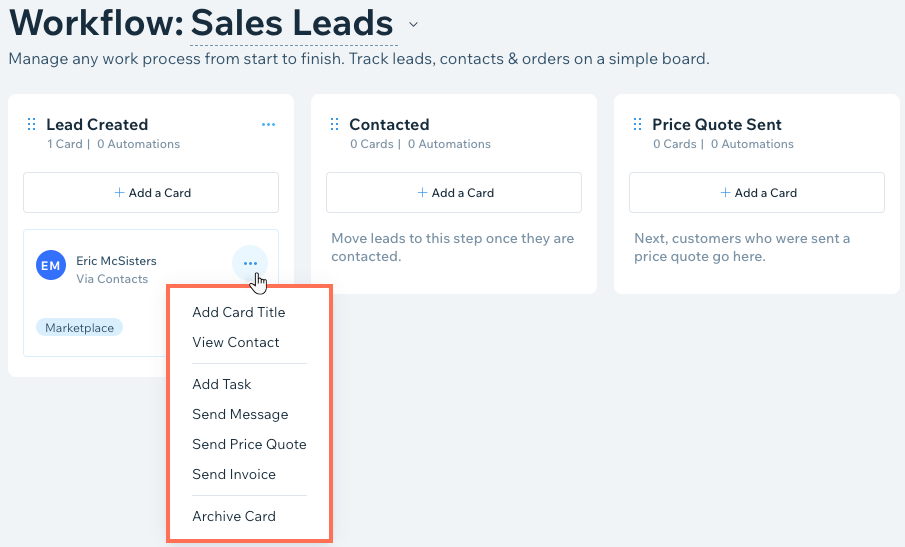Choose Archive Card from the menu
The width and height of the screenshot is (905, 547).
(234, 516)
